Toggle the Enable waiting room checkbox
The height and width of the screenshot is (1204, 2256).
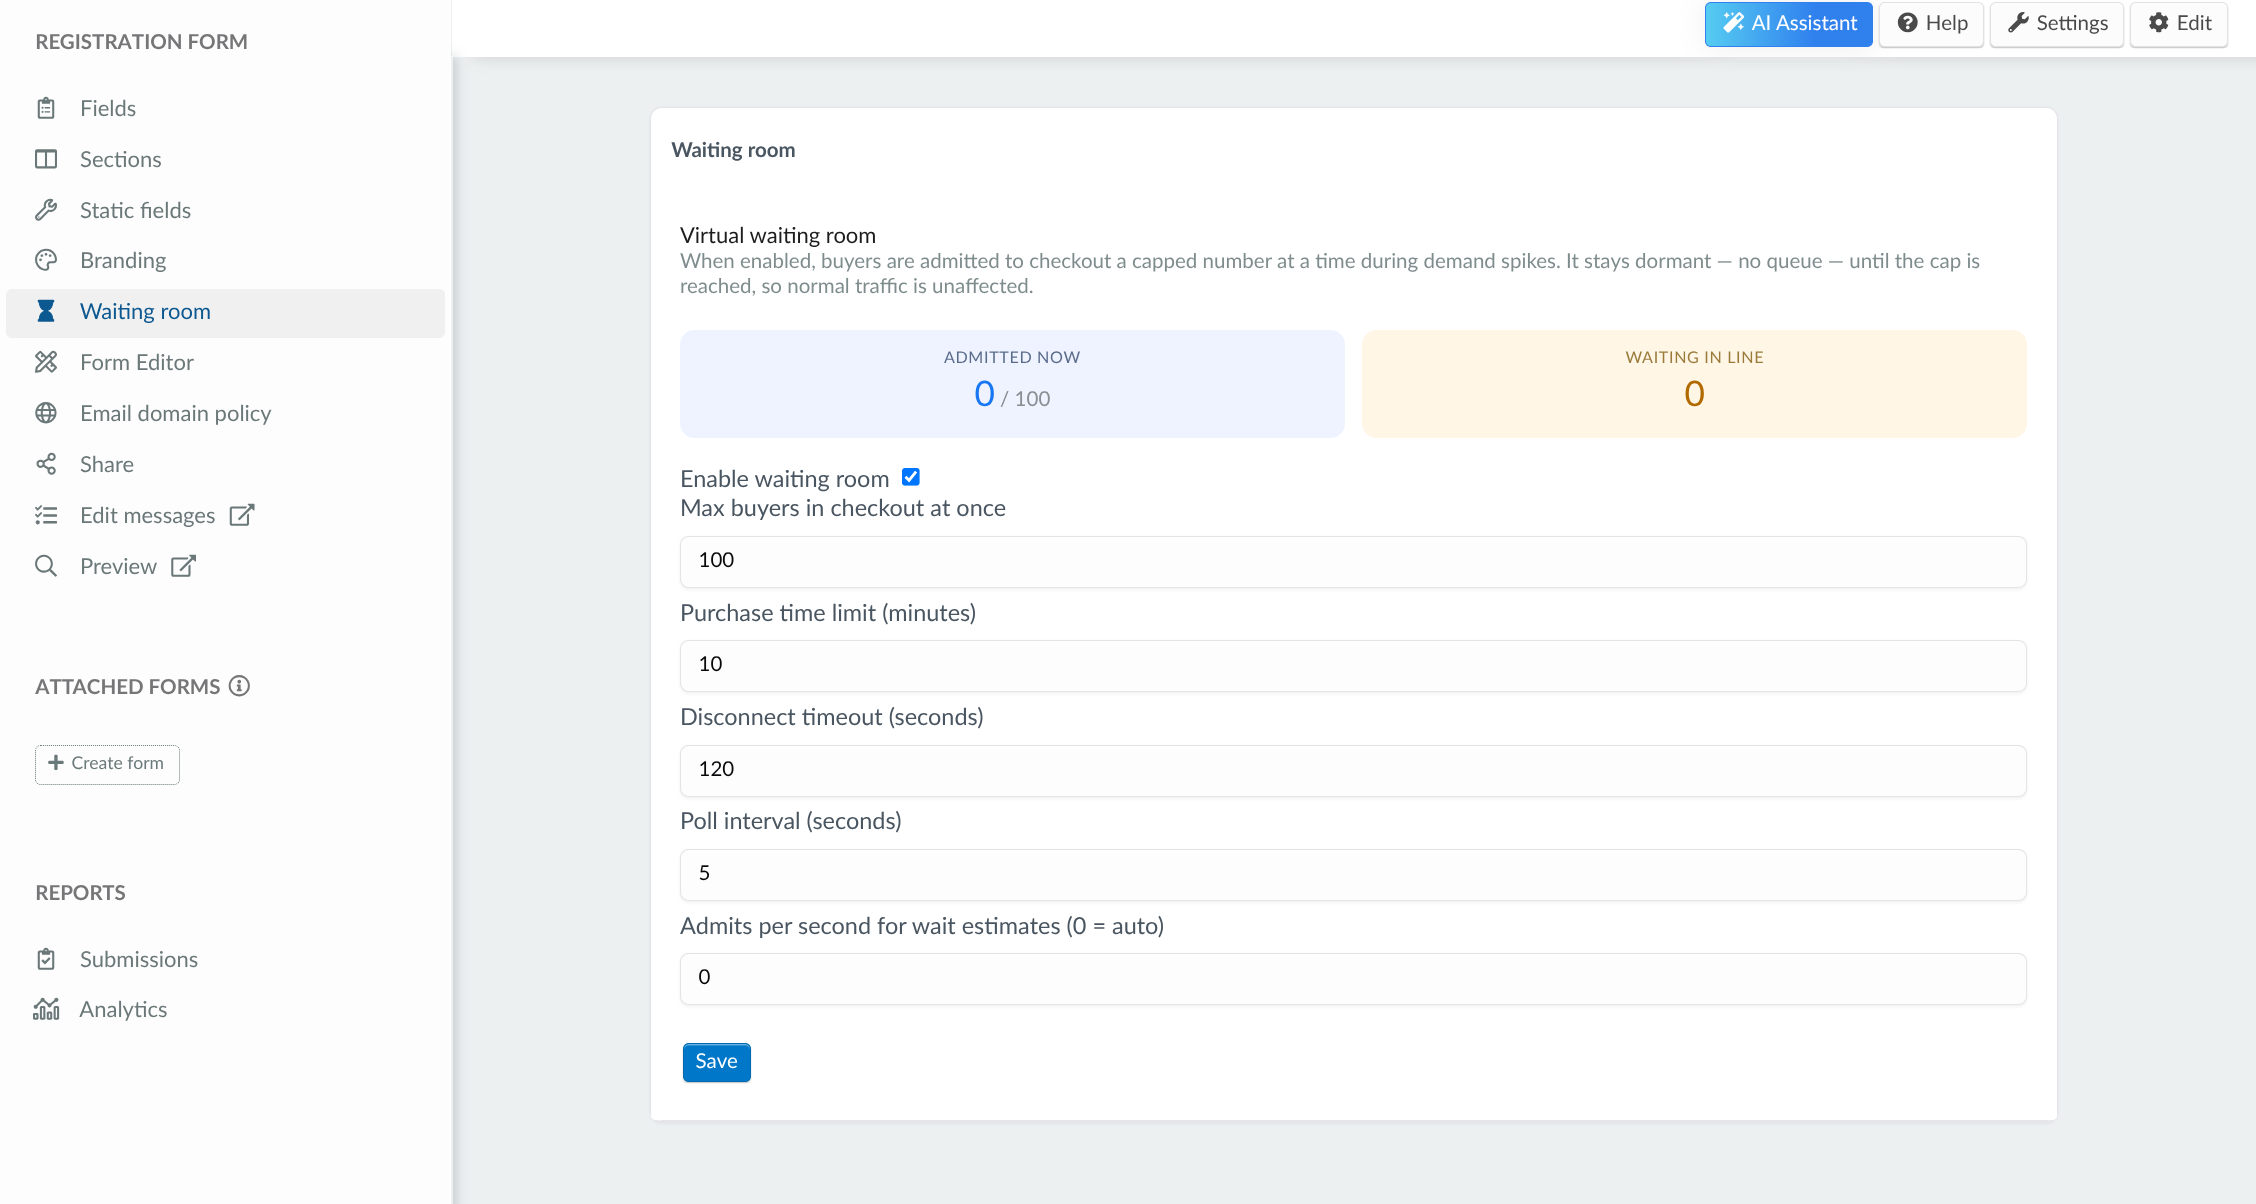(x=911, y=477)
